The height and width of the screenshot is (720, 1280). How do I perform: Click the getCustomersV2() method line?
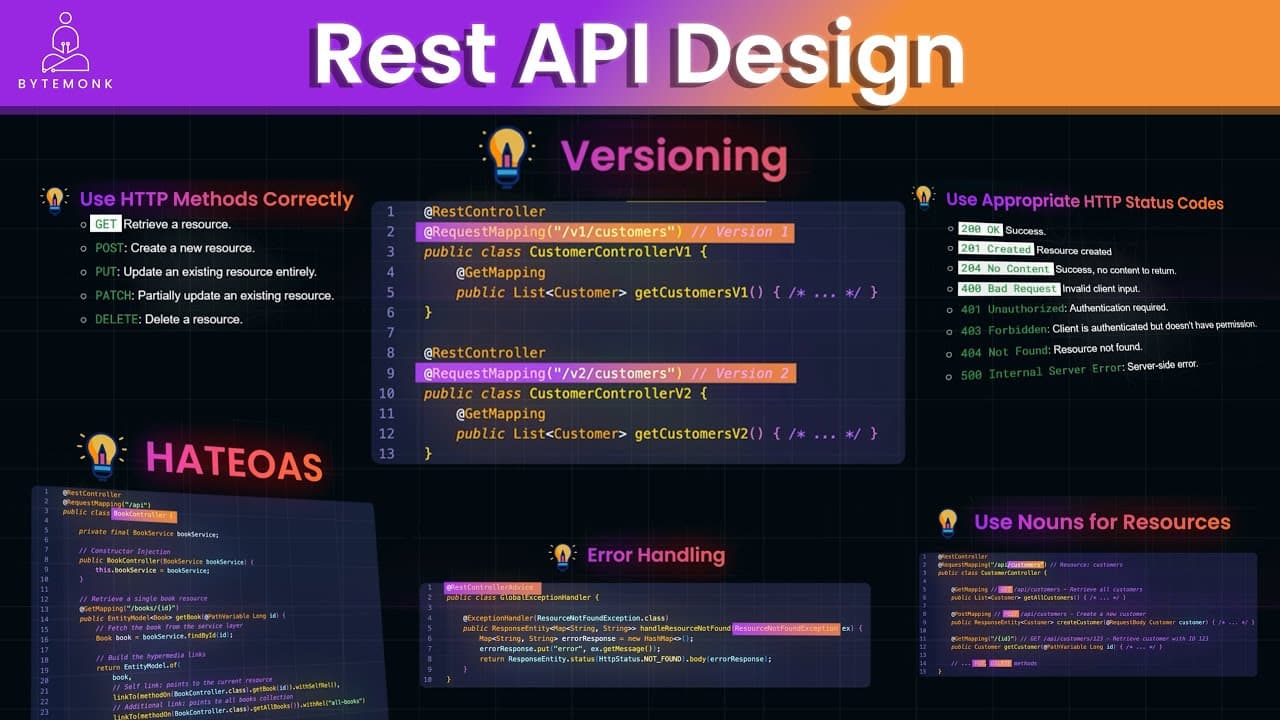coord(667,433)
